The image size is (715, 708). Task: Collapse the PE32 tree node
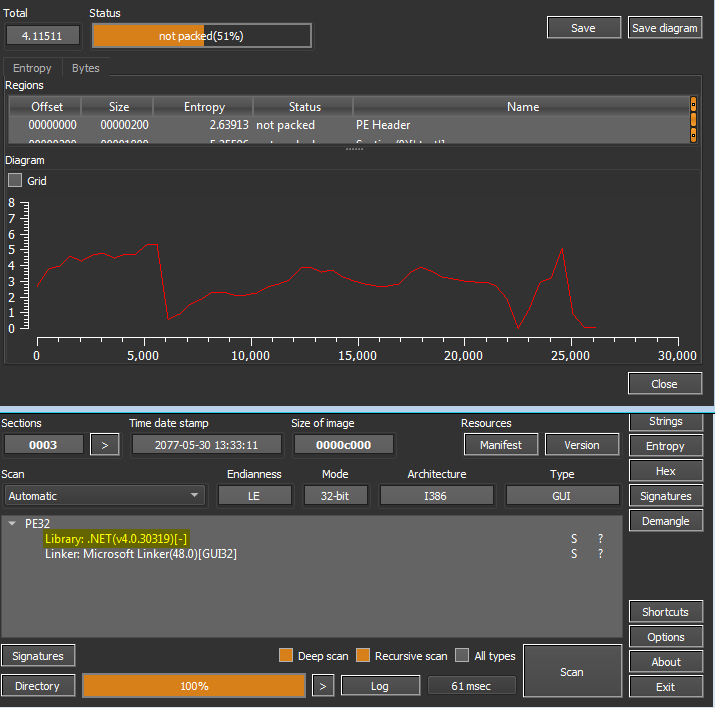point(12,523)
